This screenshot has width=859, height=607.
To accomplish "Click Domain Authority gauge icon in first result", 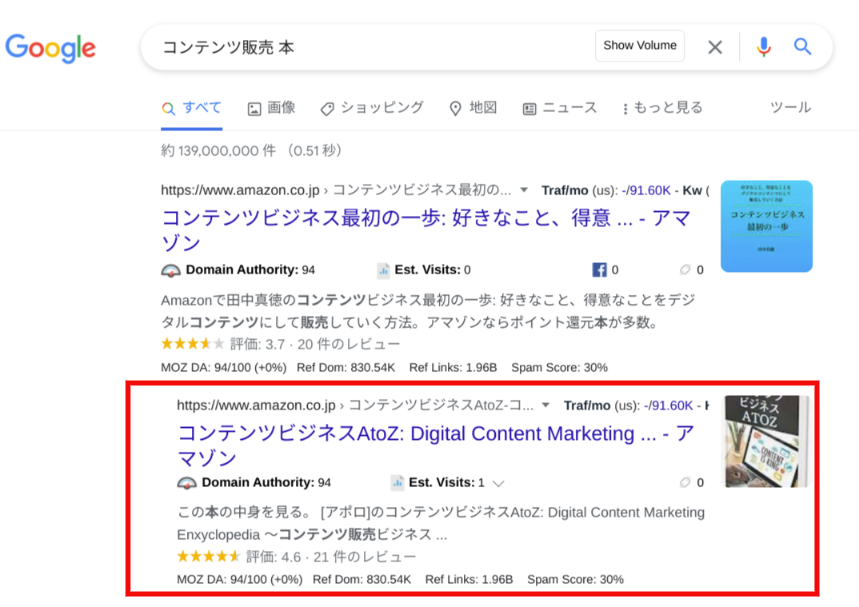I will point(171,270).
